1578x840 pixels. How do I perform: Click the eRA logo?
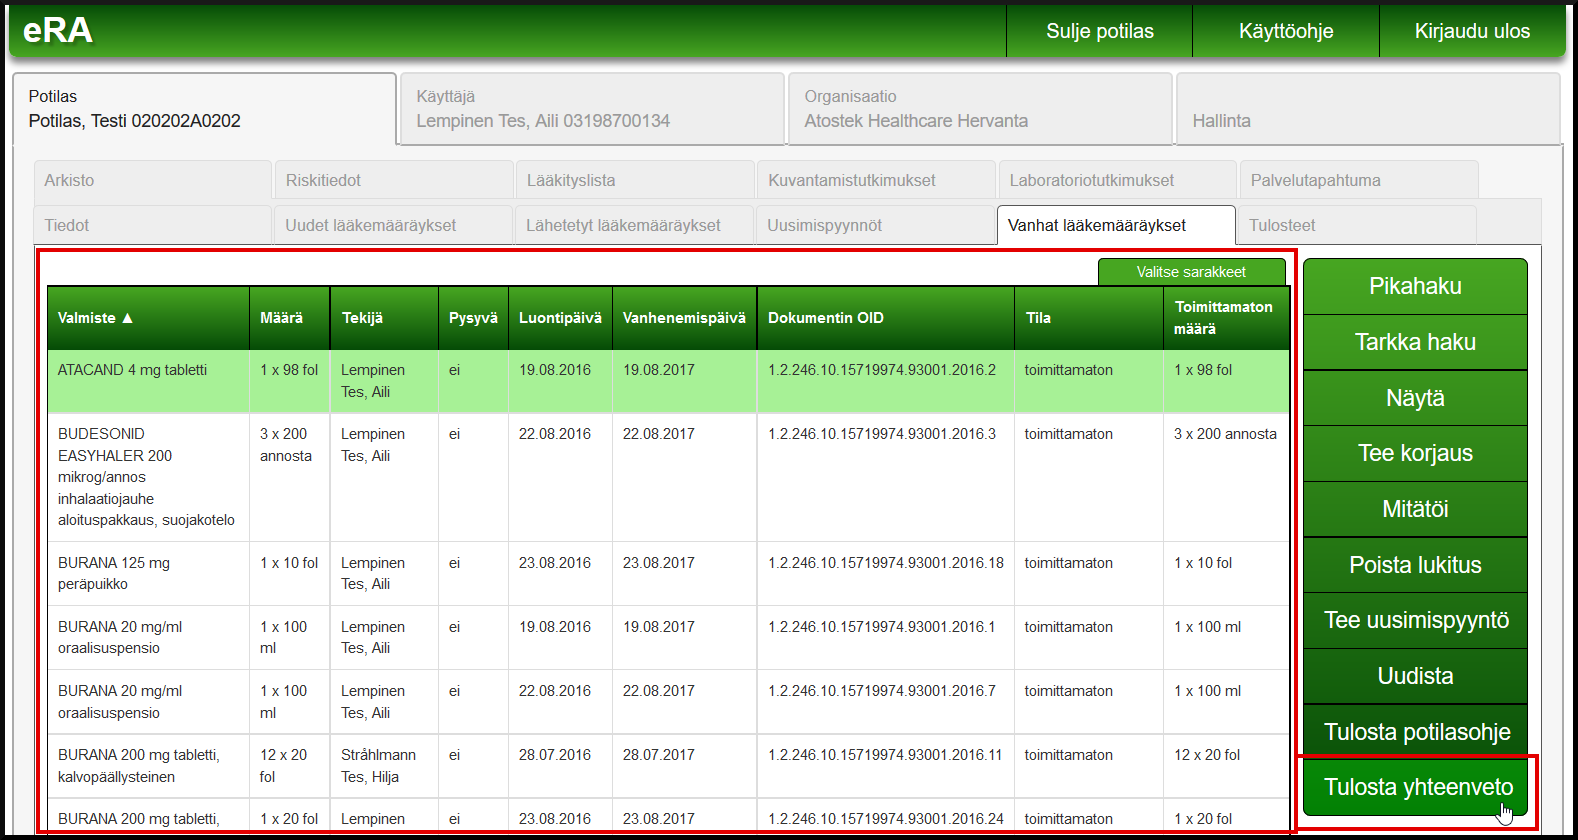pyautogui.click(x=58, y=31)
